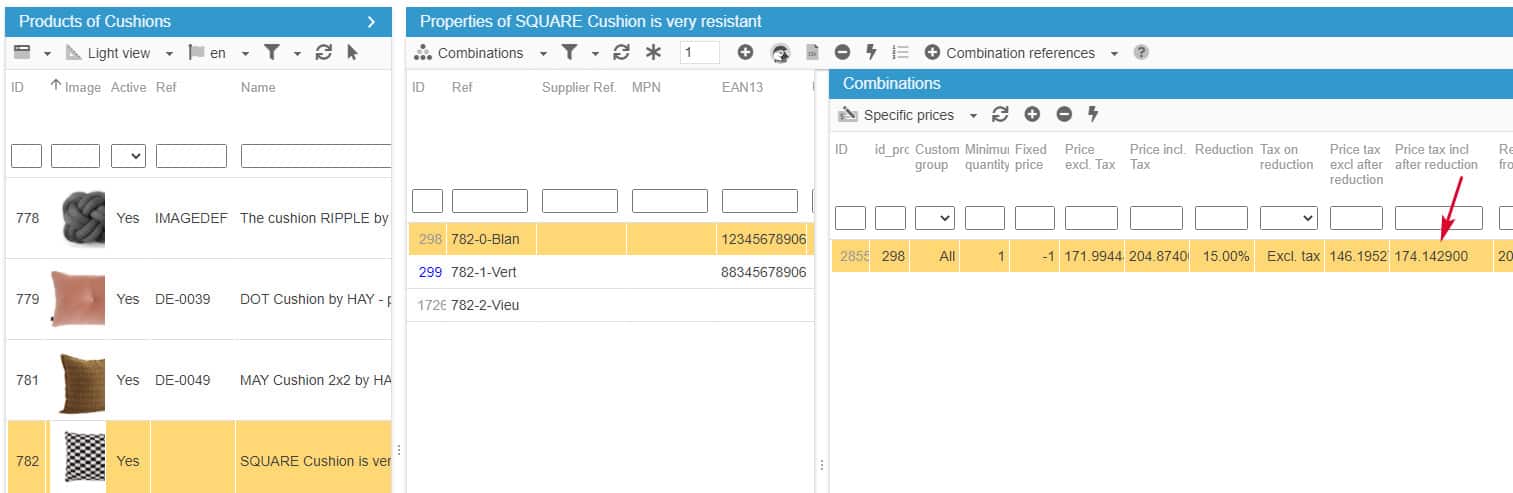Refresh the Products of Cushions grid
Screen dimensions: 1513x493
[x=323, y=53]
